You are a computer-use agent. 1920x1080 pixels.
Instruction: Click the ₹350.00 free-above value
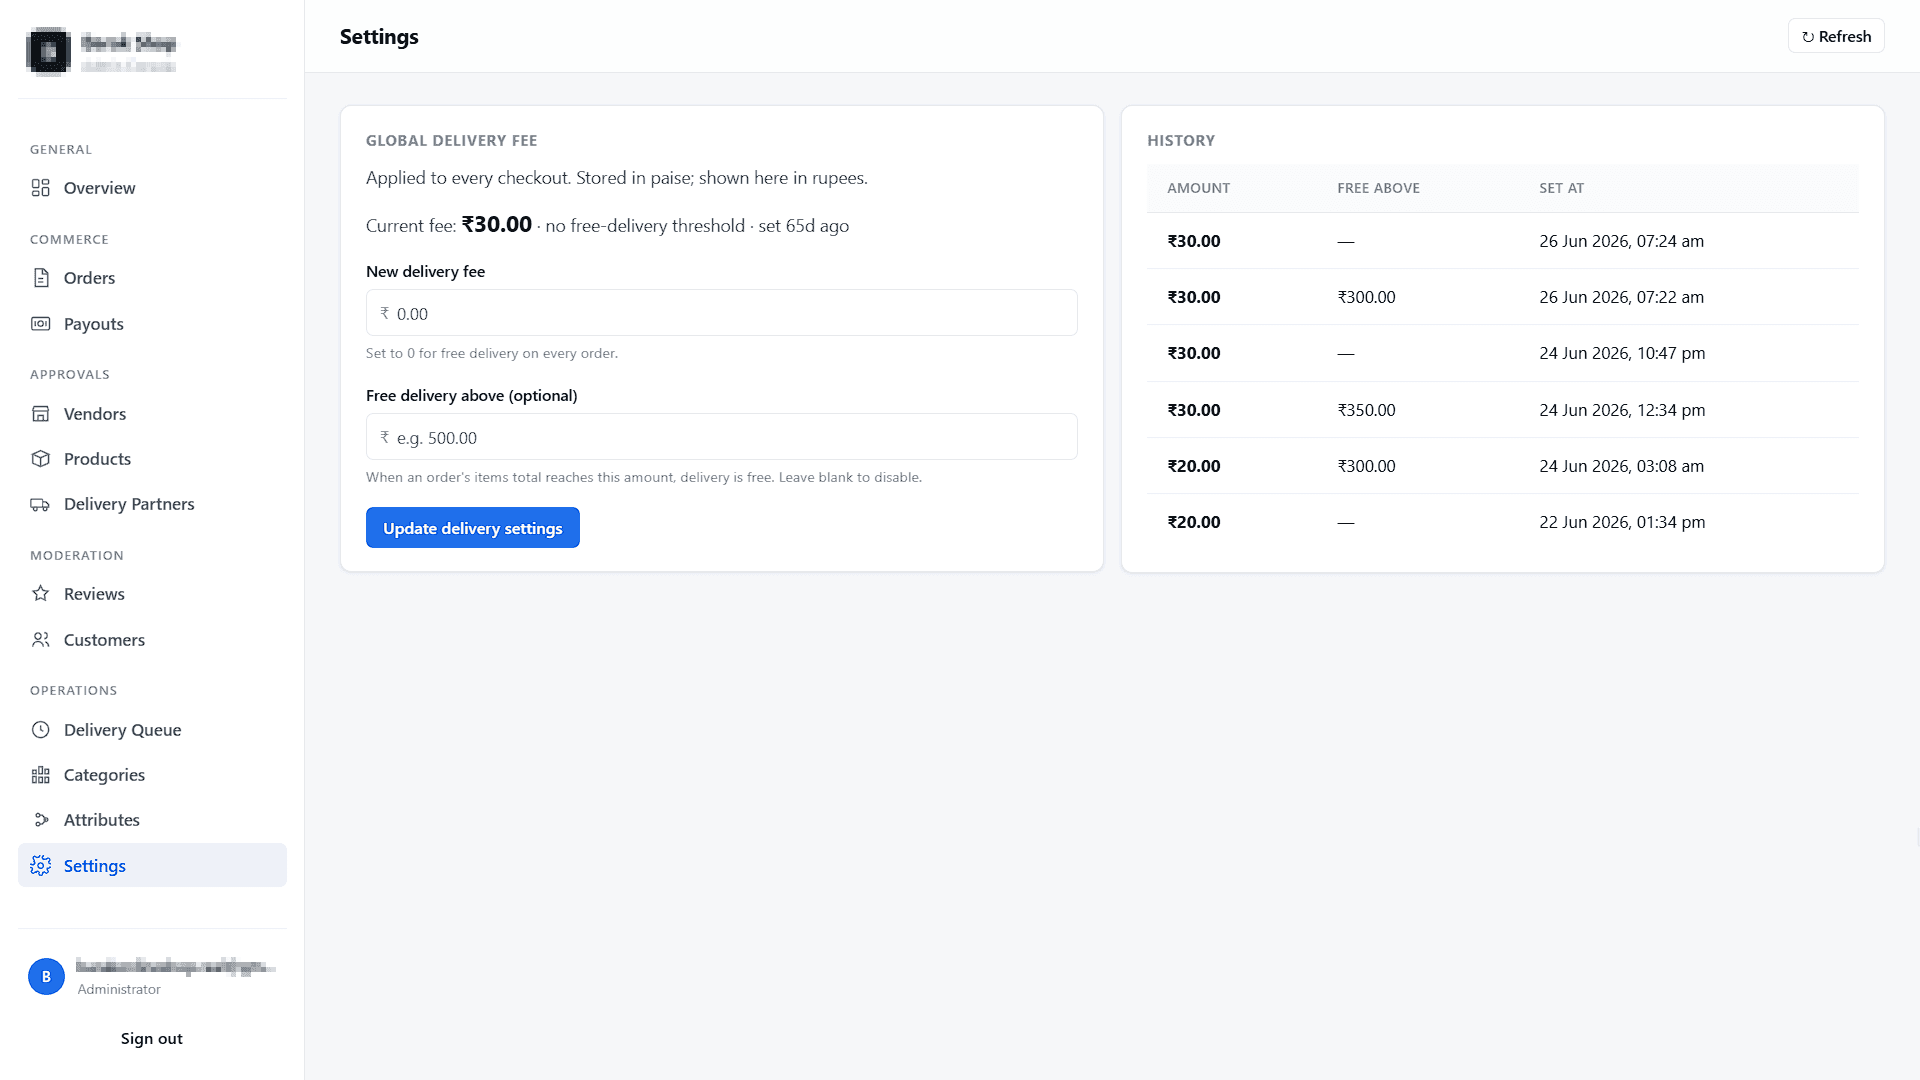point(1366,410)
